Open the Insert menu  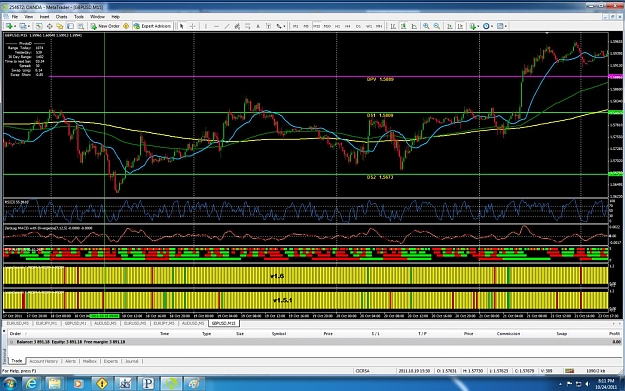44,17
